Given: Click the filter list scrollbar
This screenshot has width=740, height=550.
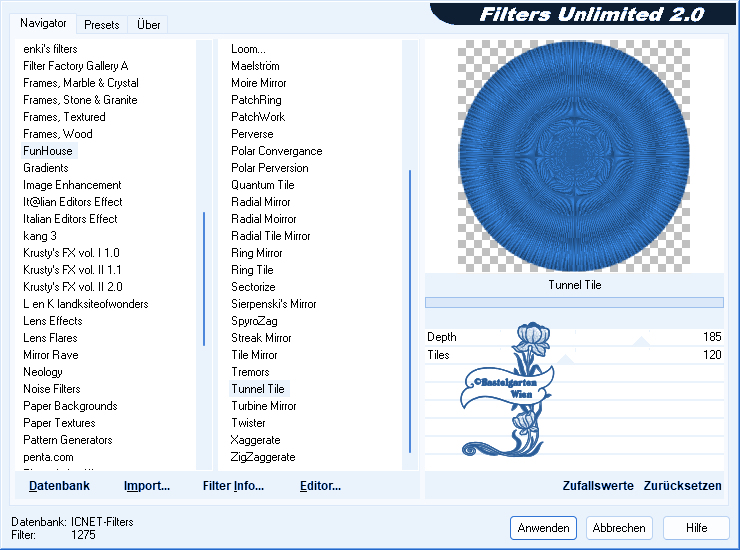Looking at the screenshot, I should 410,310.
